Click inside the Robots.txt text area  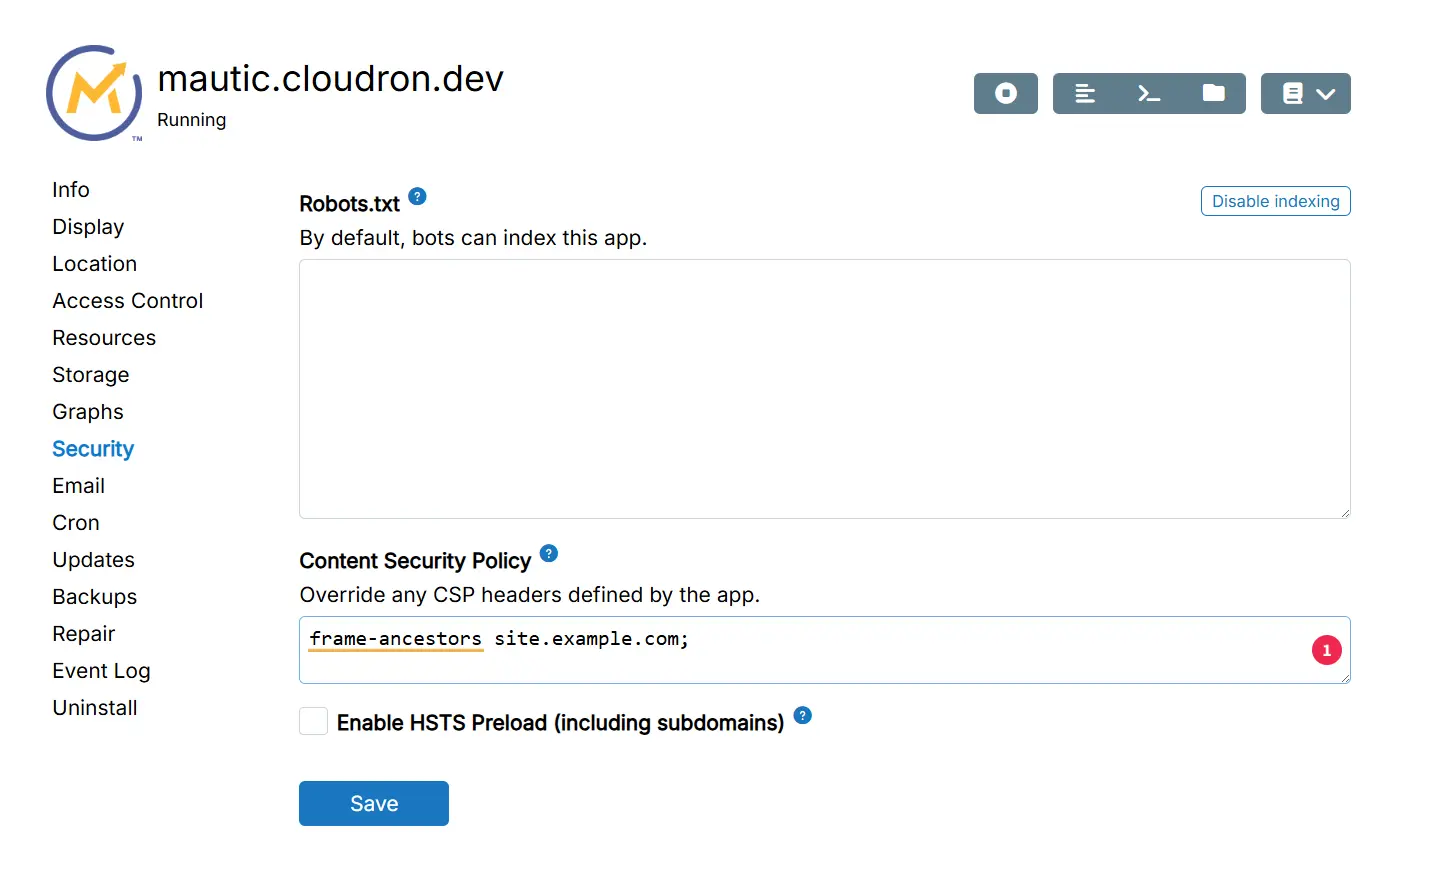(x=824, y=389)
